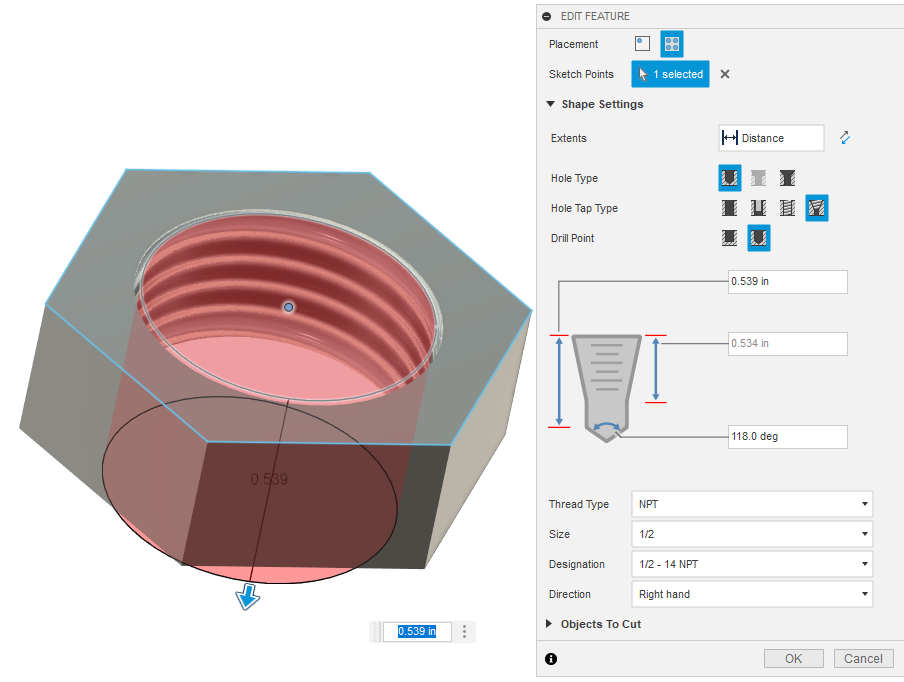Screen dimensions: 904x682
Task: Select the Simple hole type
Action: 729,178
